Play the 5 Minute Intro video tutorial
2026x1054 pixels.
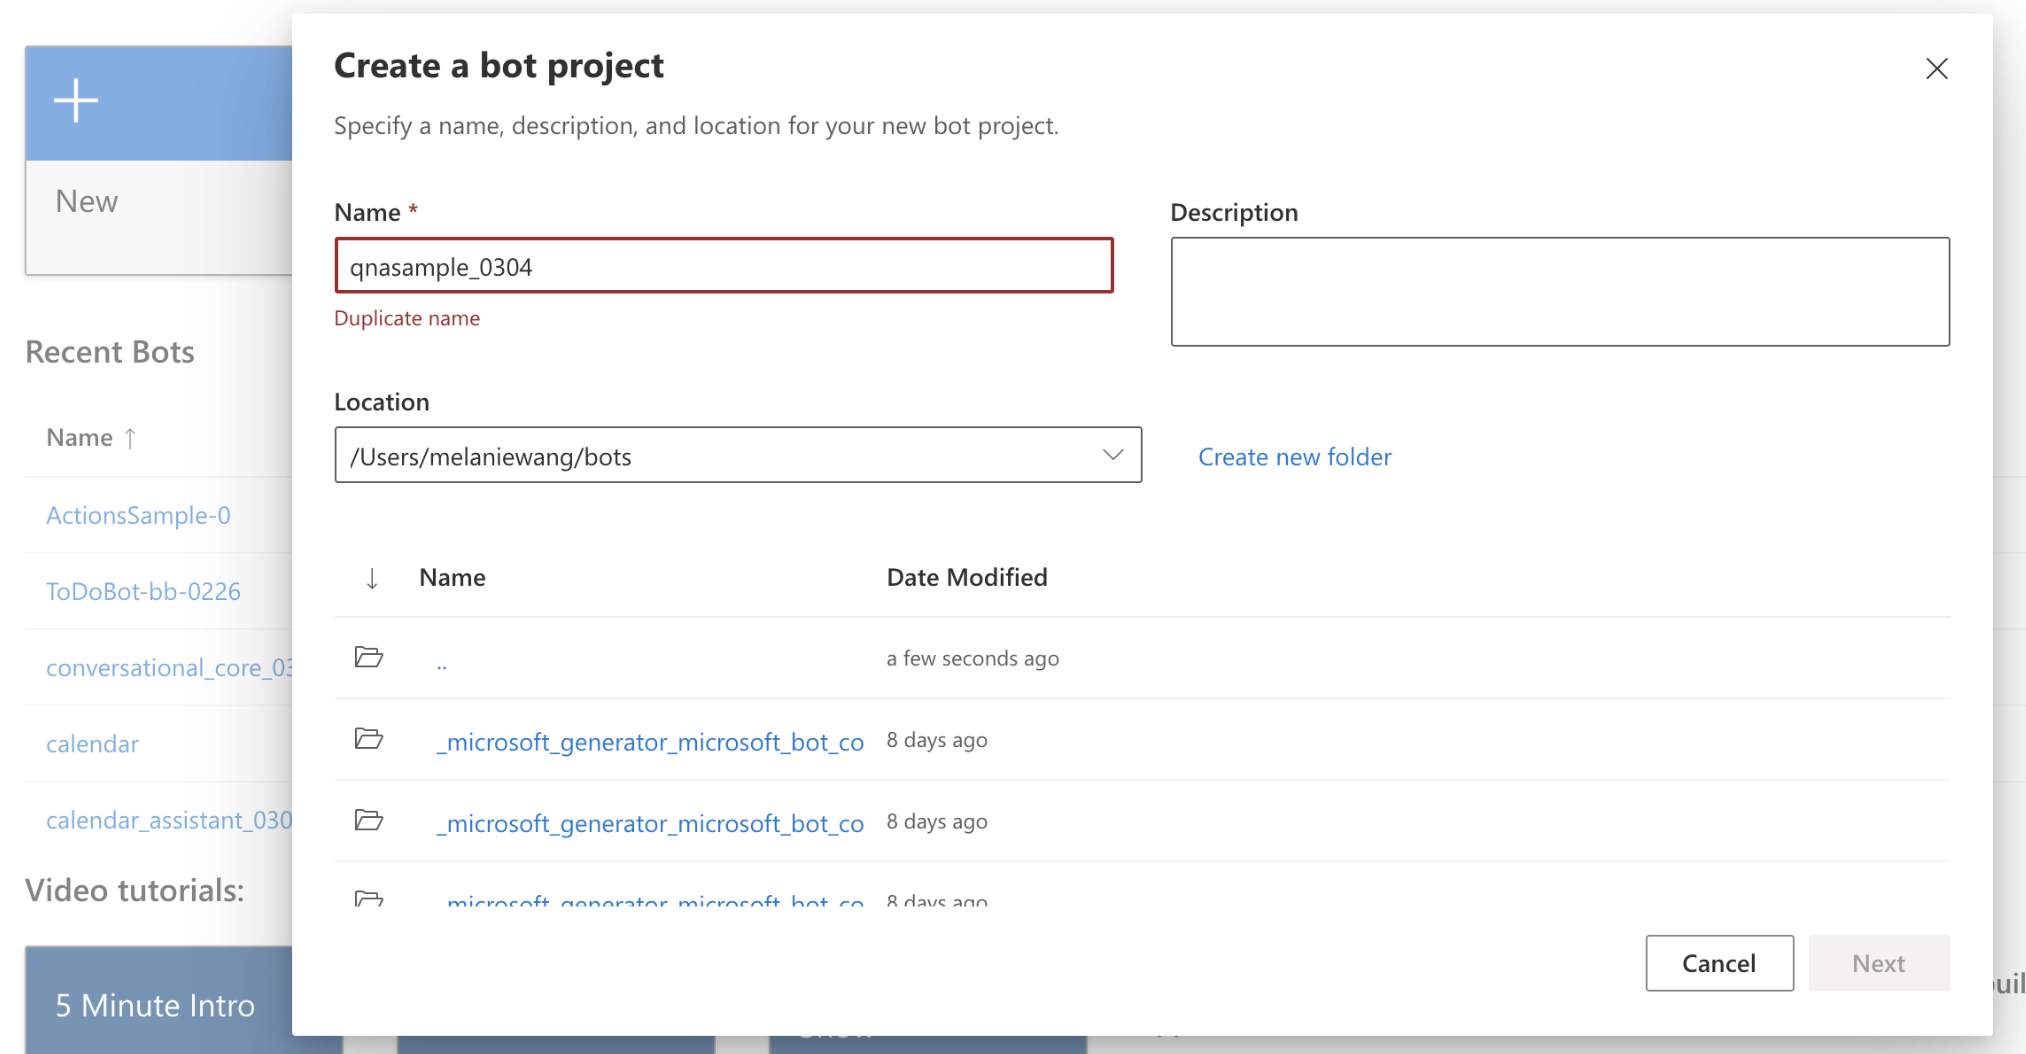pos(155,1004)
